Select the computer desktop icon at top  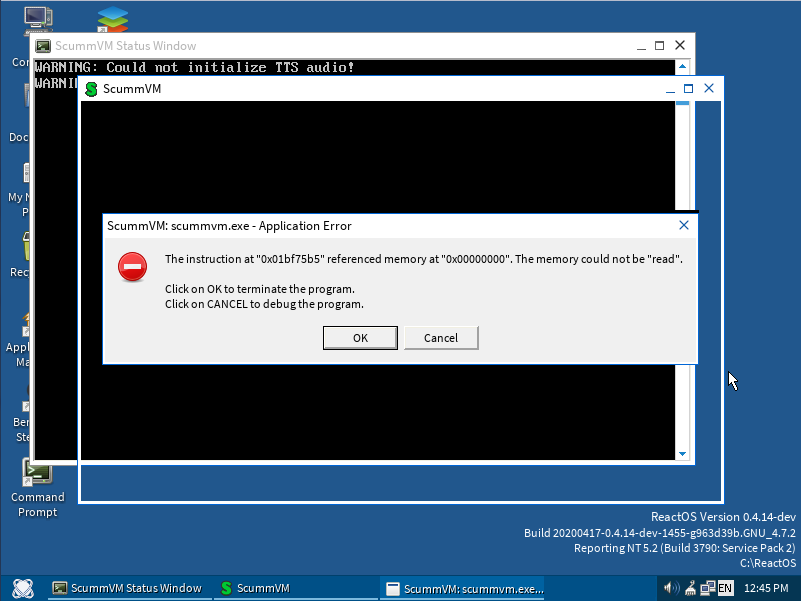[38, 20]
